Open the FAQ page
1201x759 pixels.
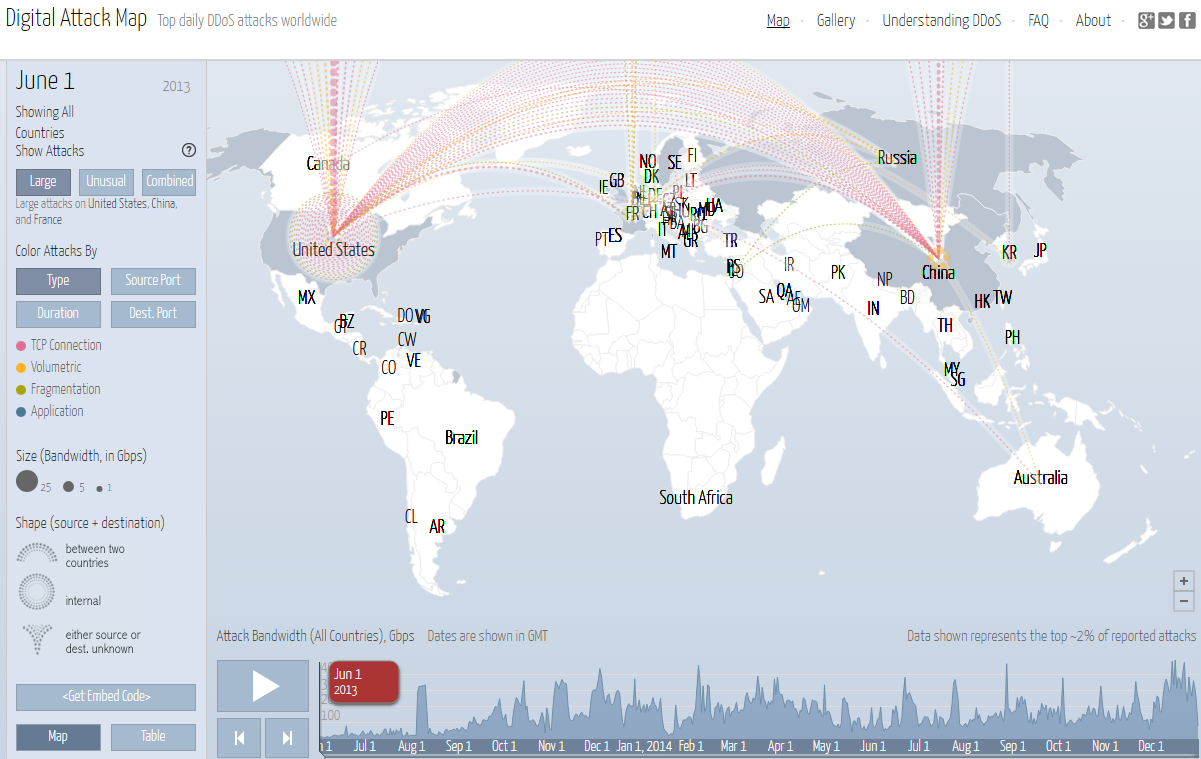[x=1038, y=21]
